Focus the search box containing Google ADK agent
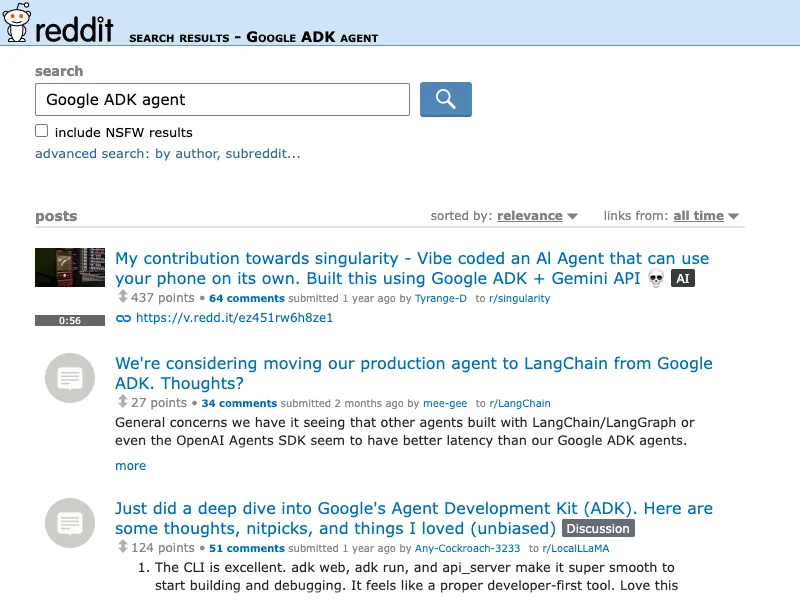Image resolution: width=800 pixels, height=600 pixels. (222, 99)
